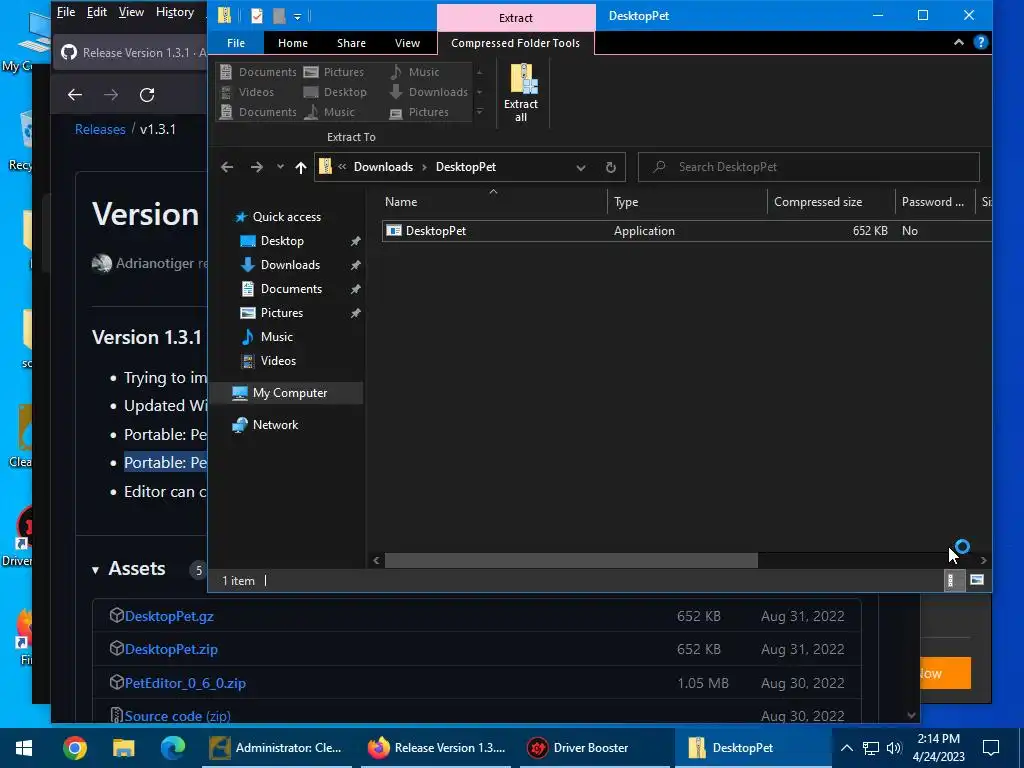Open Downloads in Quick access list
1024x768 pixels.
point(290,265)
